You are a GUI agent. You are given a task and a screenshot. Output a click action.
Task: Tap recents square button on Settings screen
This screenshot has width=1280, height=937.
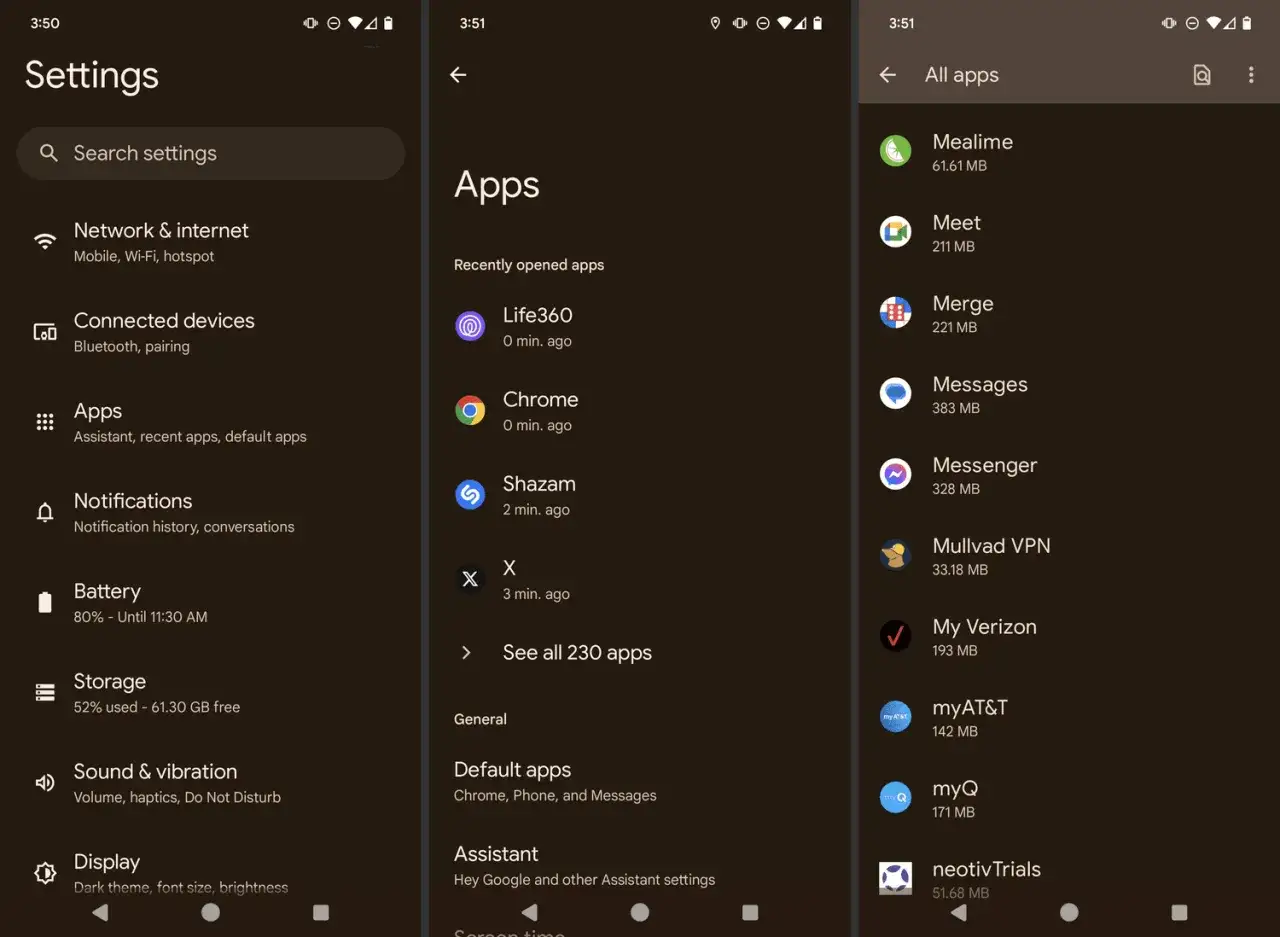321,912
